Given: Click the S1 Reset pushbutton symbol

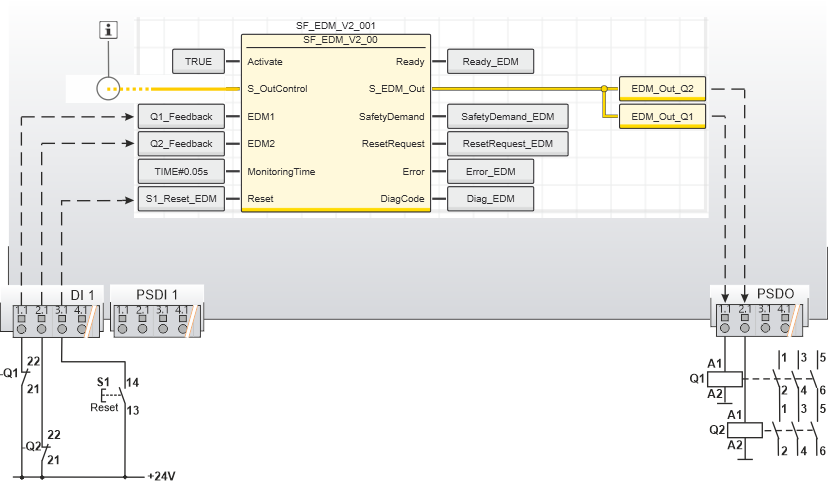Looking at the screenshot, I should click(112, 396).
